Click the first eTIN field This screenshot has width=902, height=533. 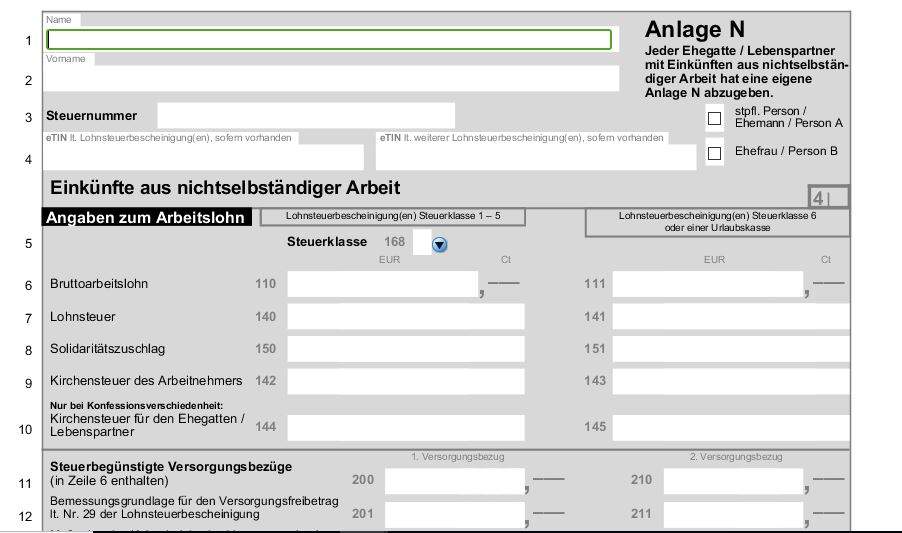coord(204,158)
